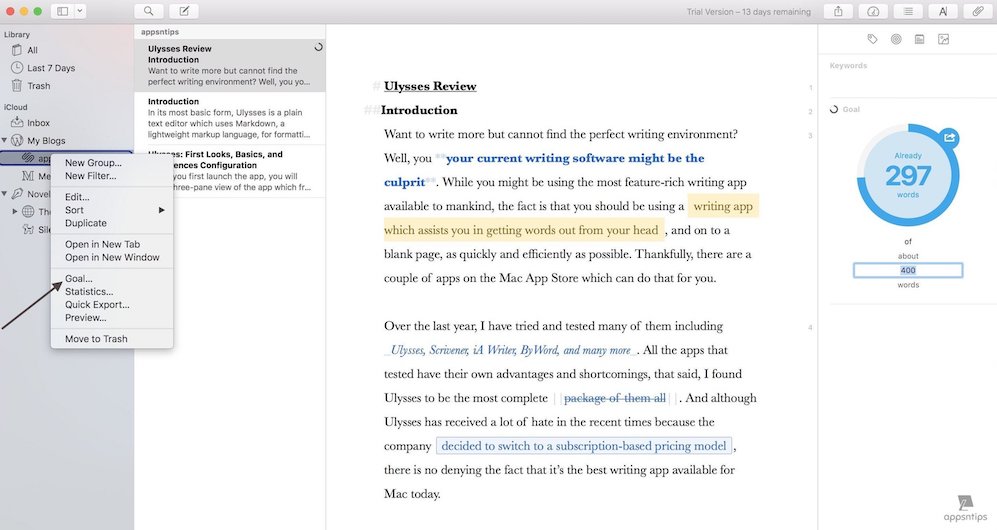Collapse the My Blogs group triangle
Screen dimensions: 997x530
pyautogui.click(x=6, y=141)
